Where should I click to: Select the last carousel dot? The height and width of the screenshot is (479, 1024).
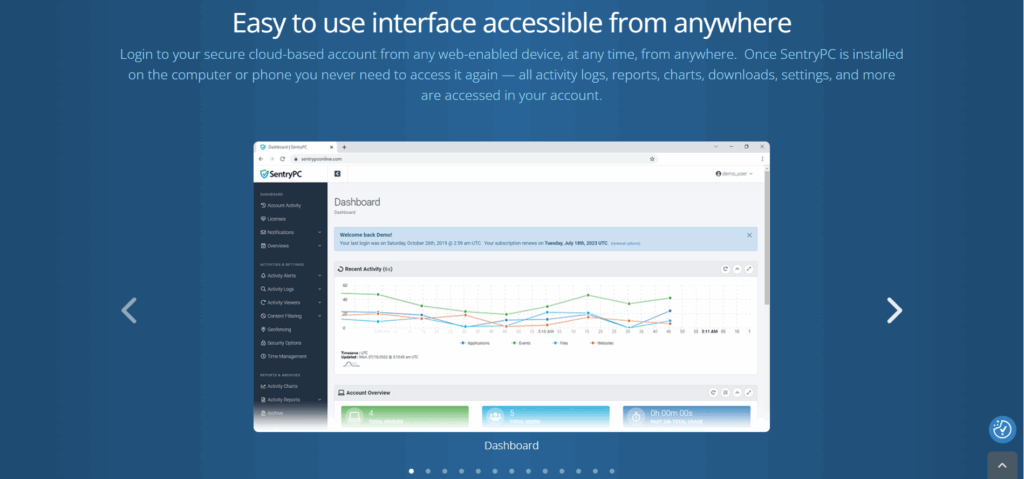pyautogui.click(x=612, y=471)
